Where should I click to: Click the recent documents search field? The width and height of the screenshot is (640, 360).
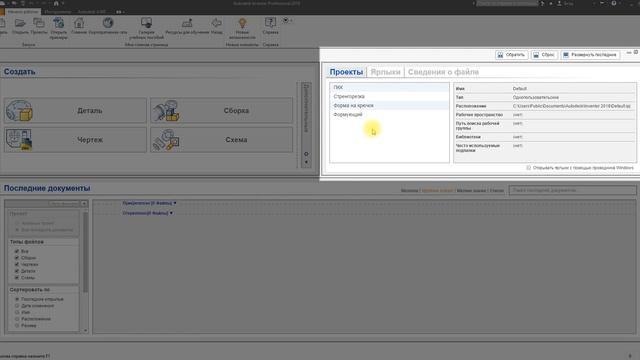tap(572, 190)
